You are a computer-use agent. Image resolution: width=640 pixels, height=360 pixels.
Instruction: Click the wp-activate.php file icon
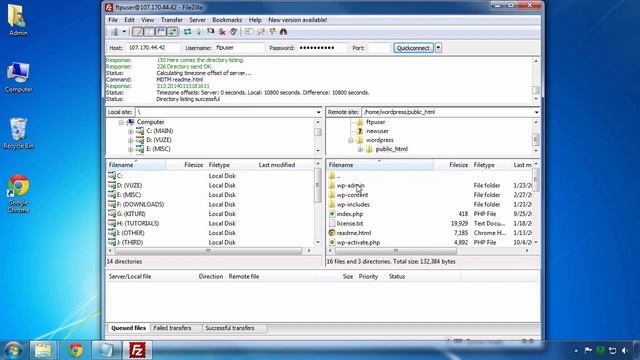pyautogui.click(x=332, y=242)
